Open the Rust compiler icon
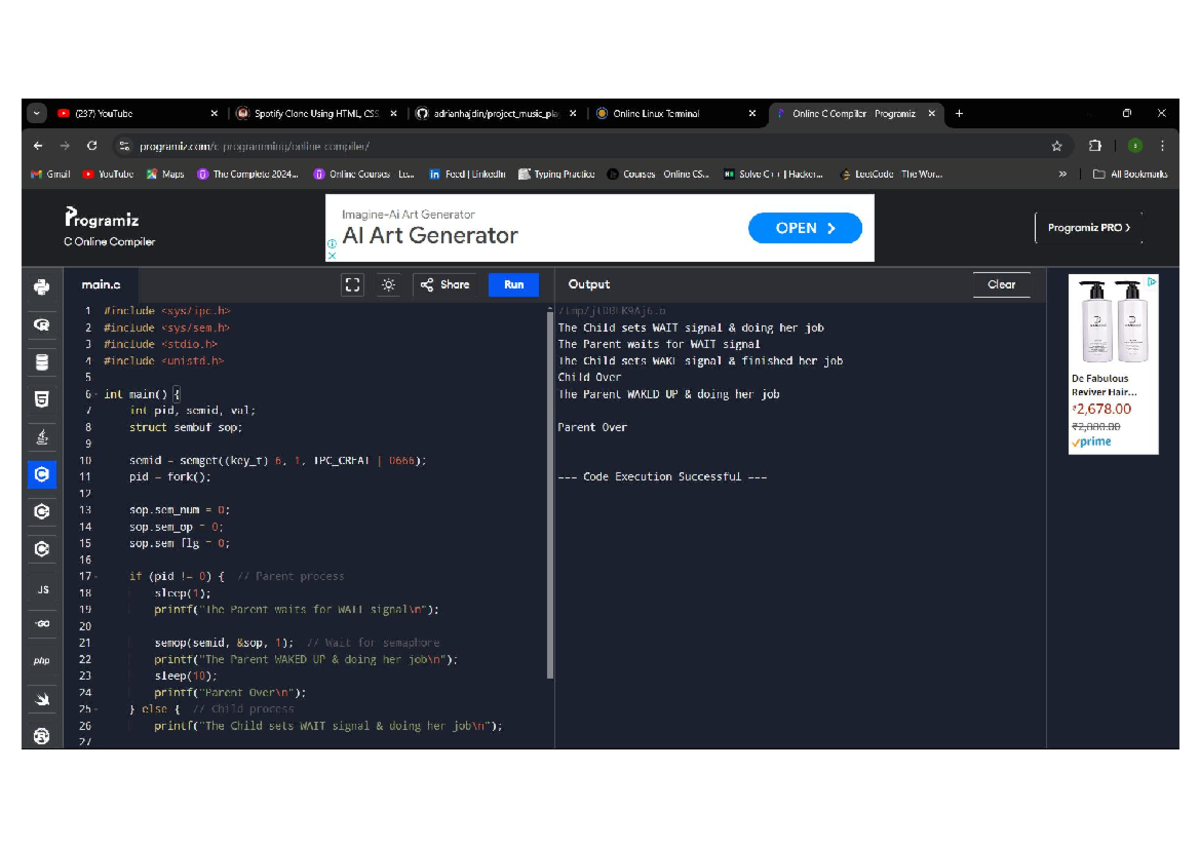1200x848 pixels. click(42, 736)
